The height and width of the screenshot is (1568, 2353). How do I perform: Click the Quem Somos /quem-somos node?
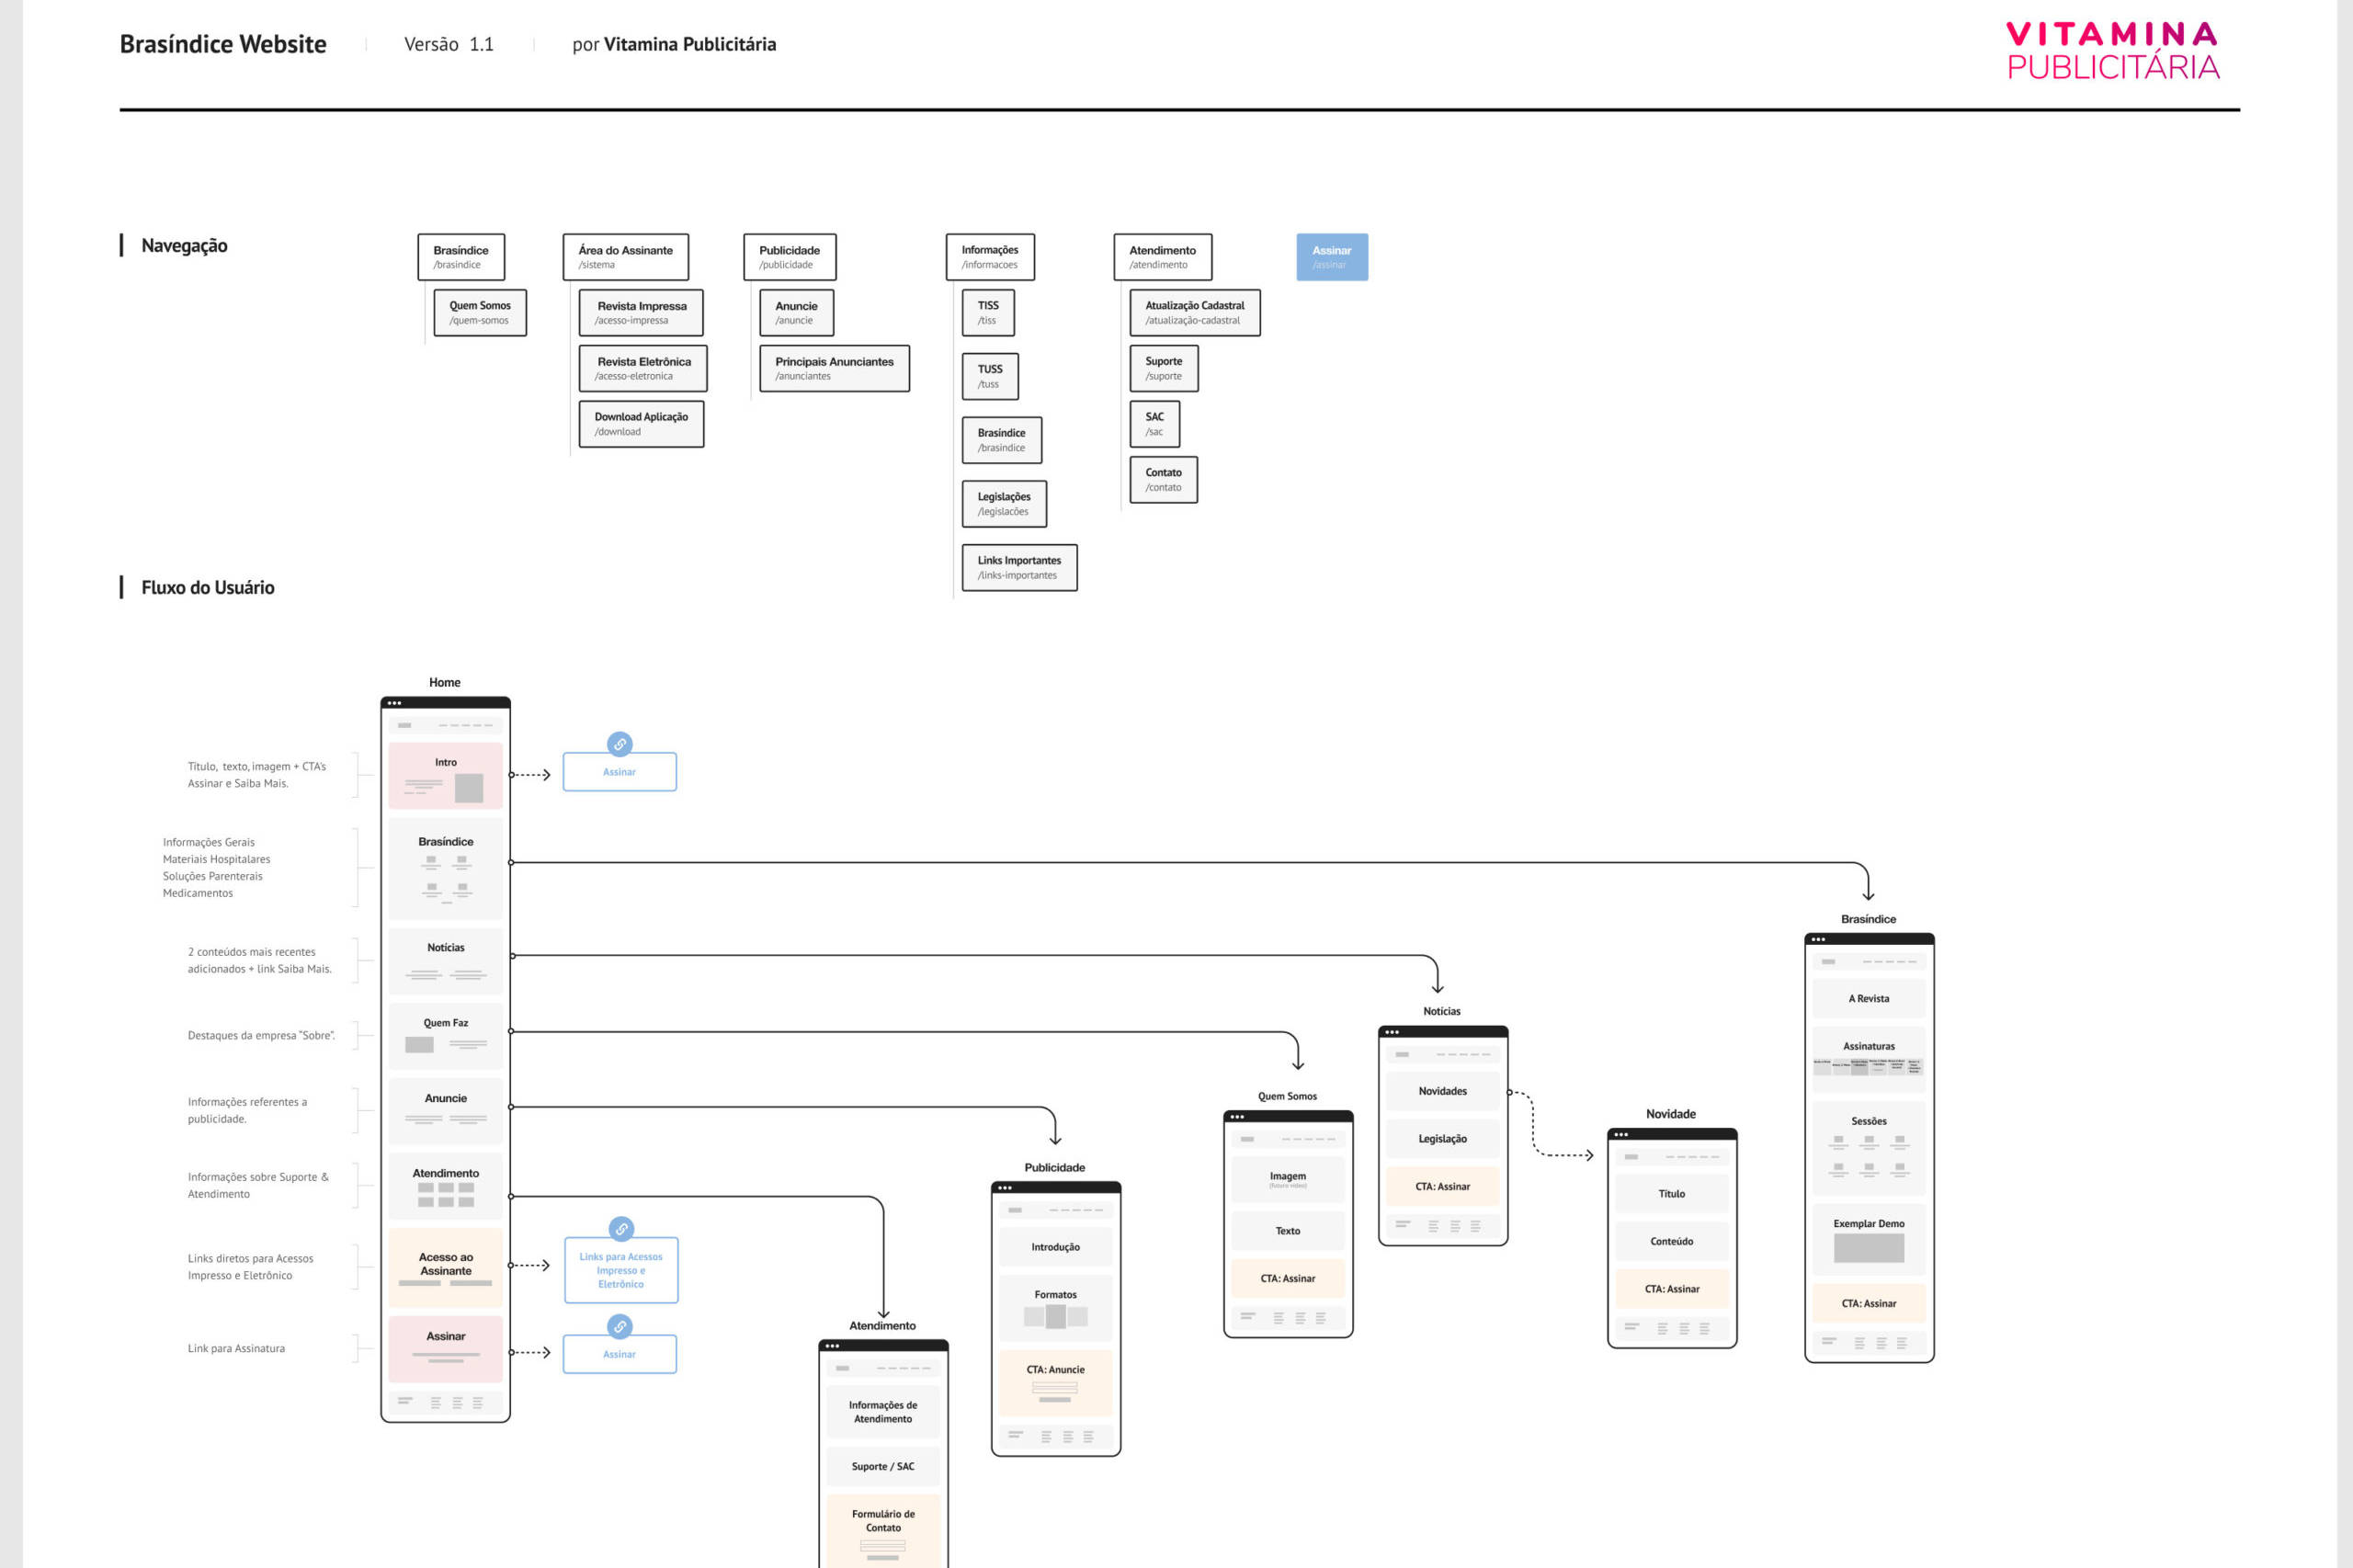pos(480,313)
